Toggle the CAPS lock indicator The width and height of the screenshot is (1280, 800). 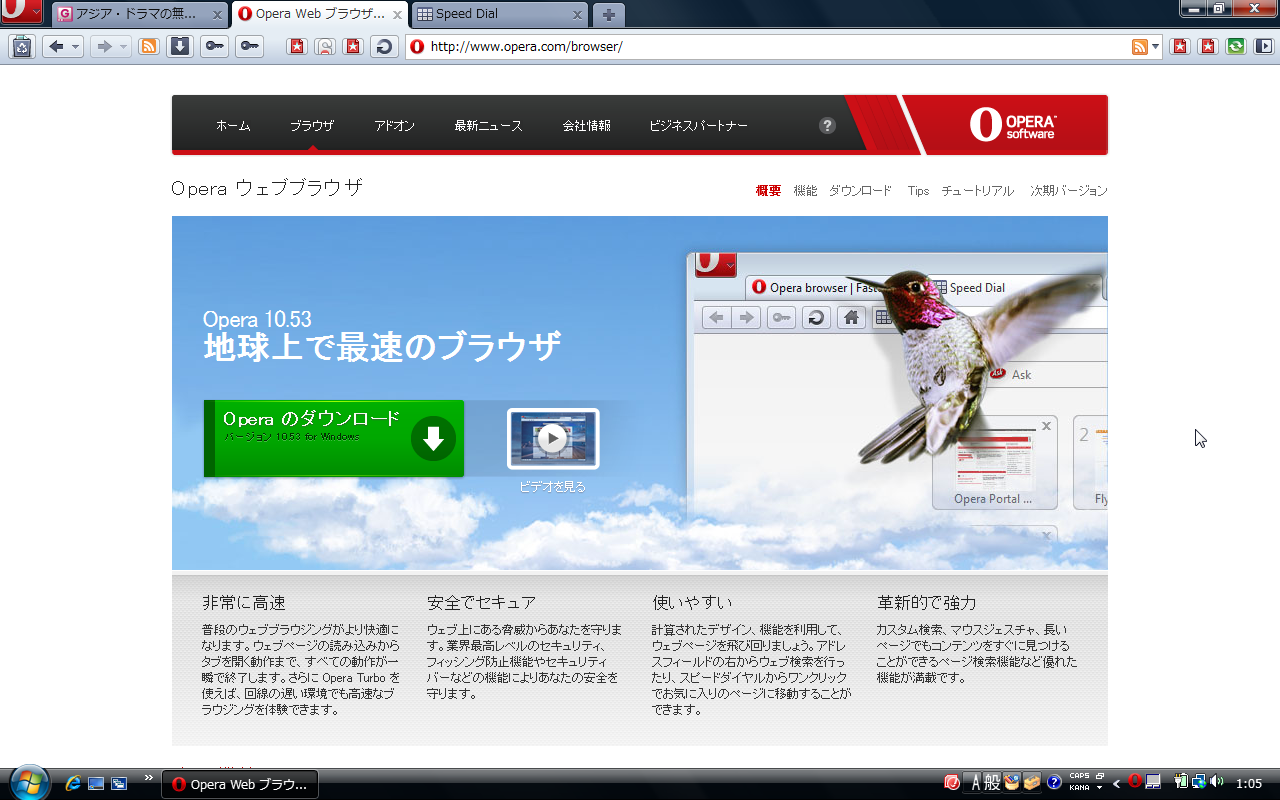click(1079, 776)
